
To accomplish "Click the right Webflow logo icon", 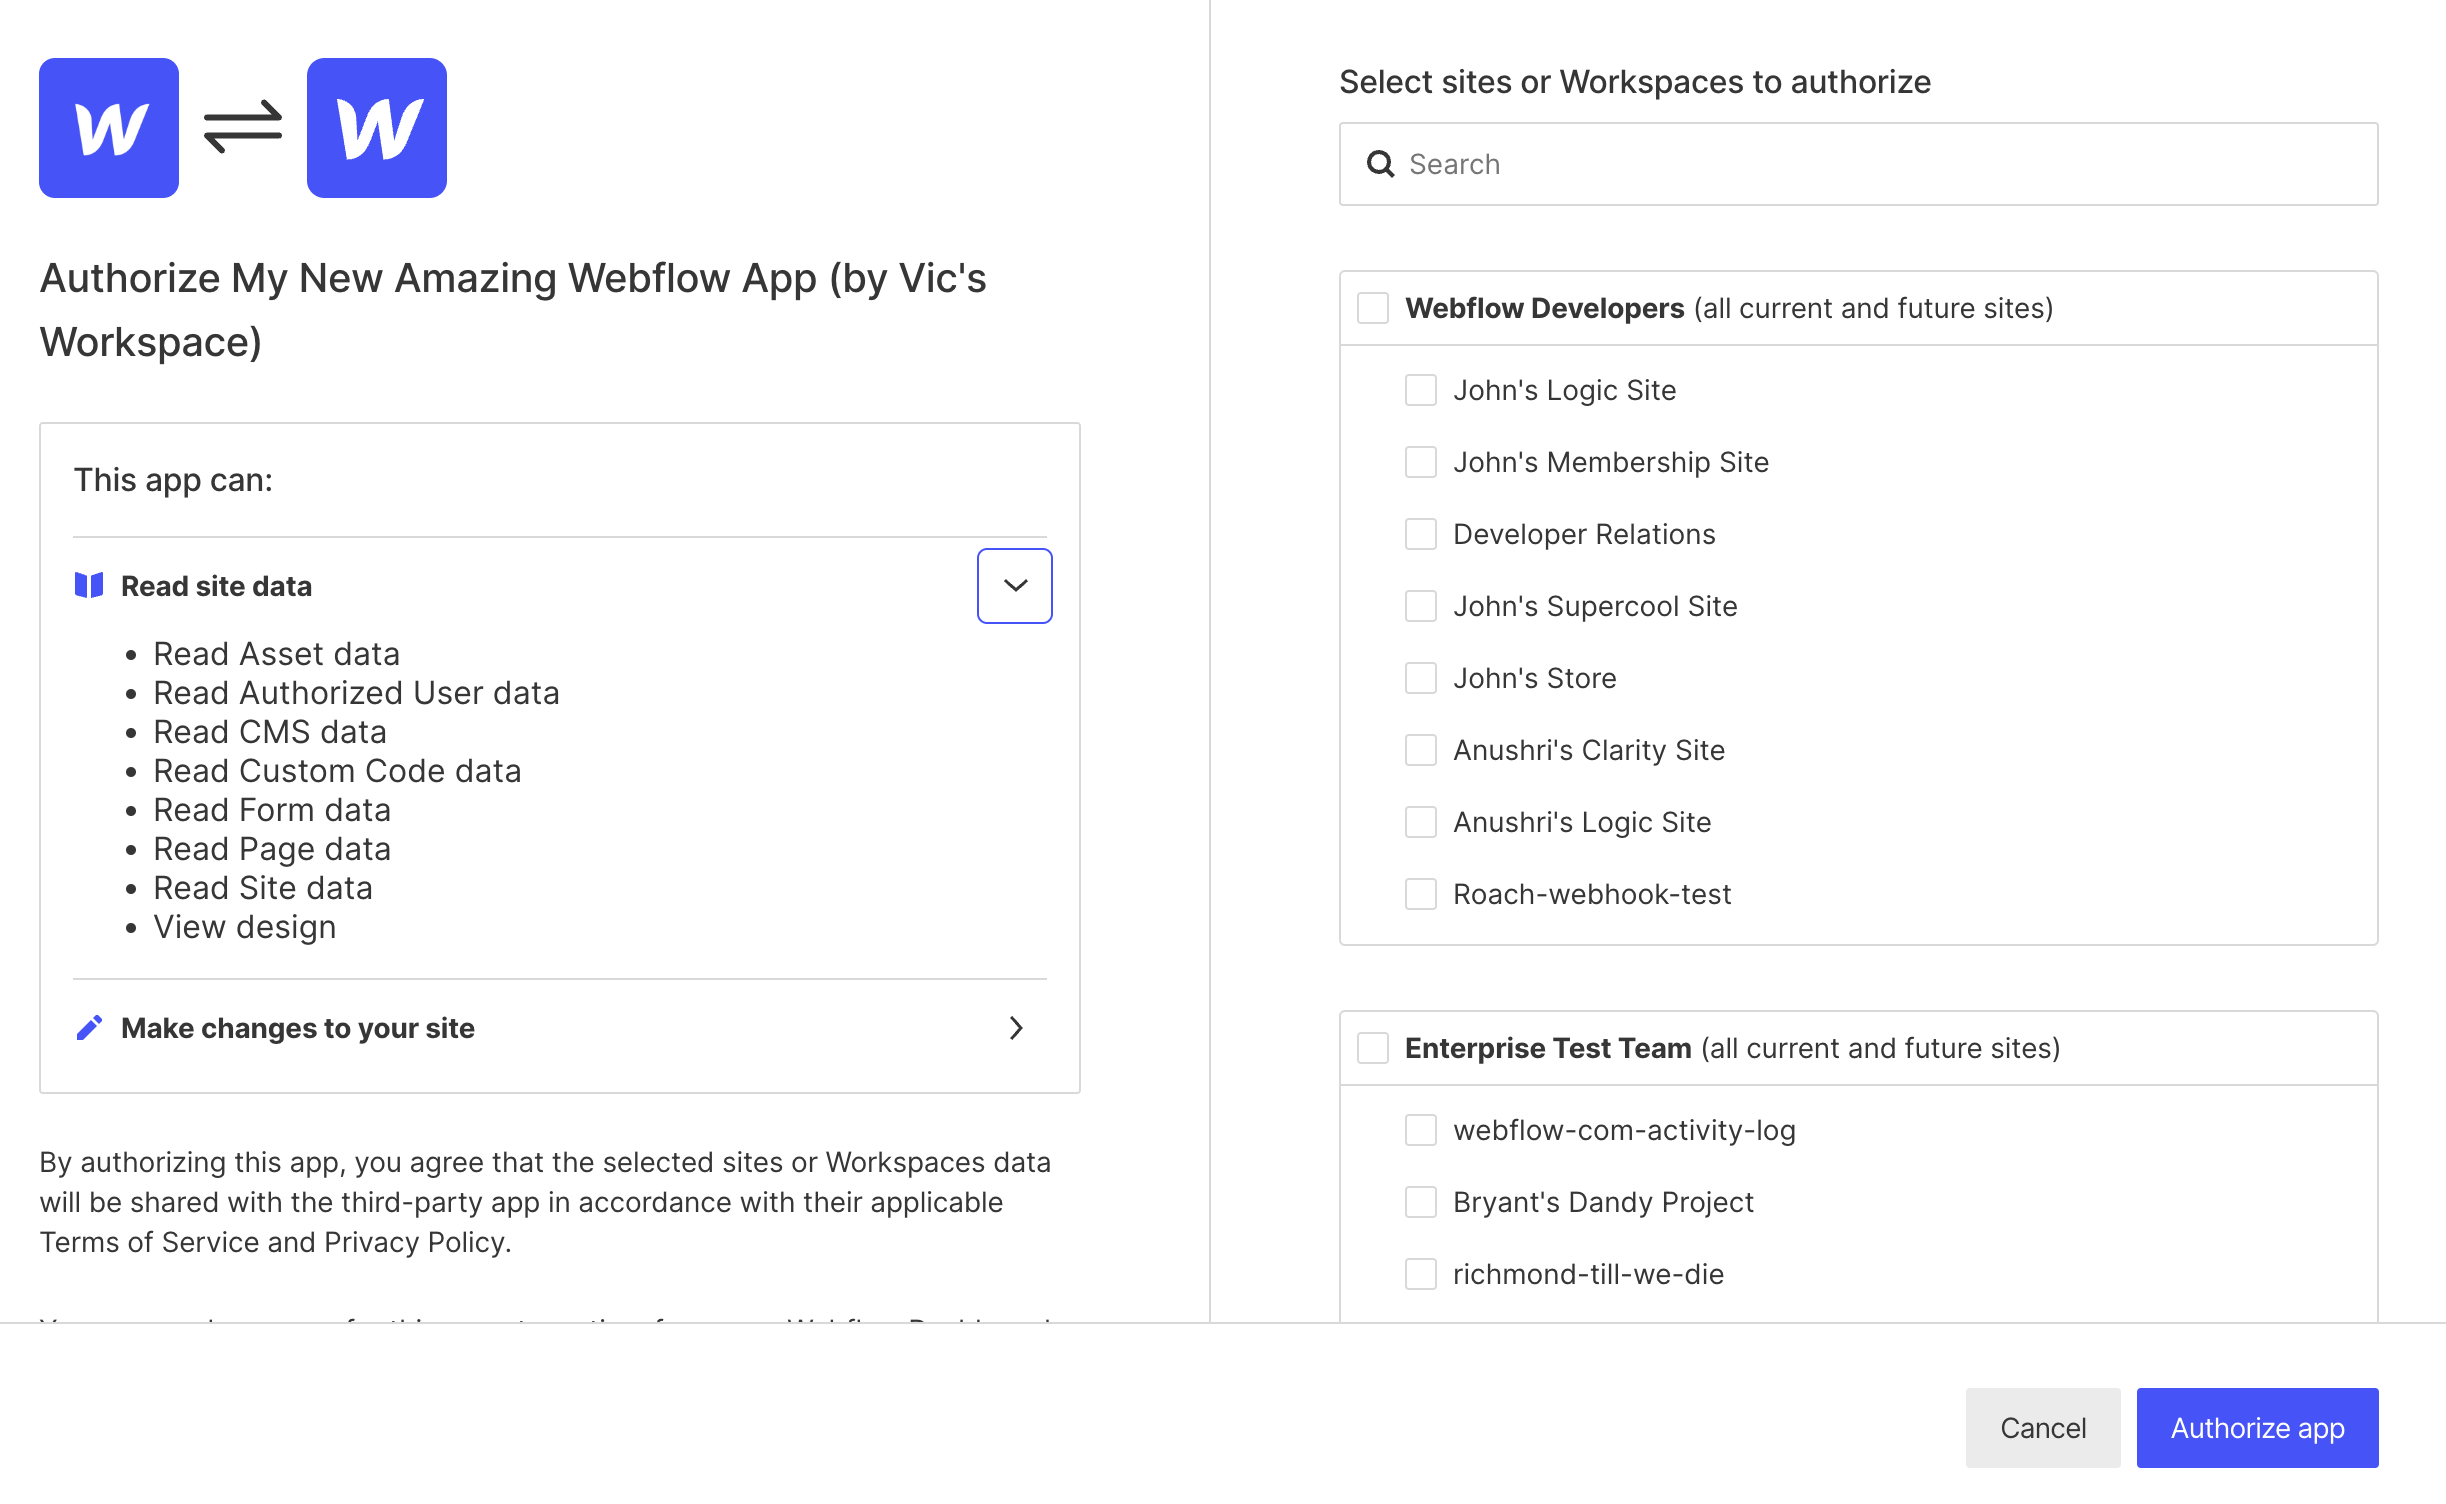I will click(x=375, y=127).
